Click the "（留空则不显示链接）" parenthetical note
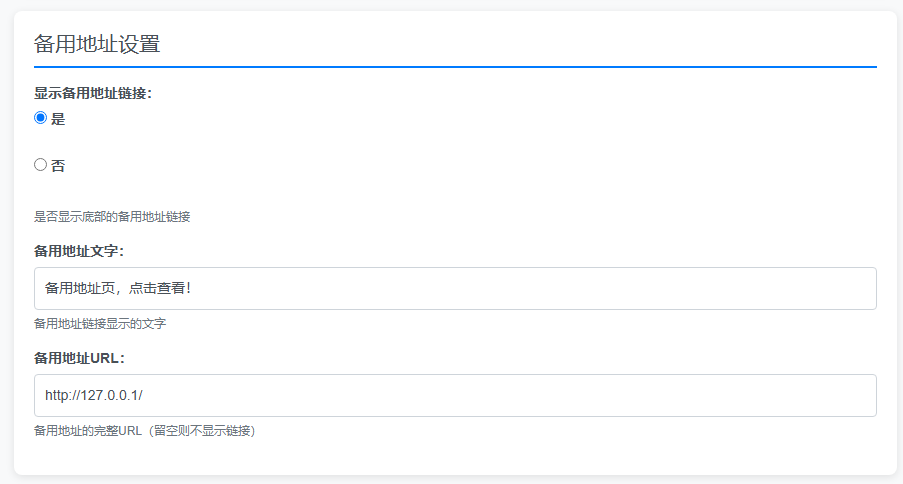The height and width of the screenshot is (484, 903). coord(199,431)
